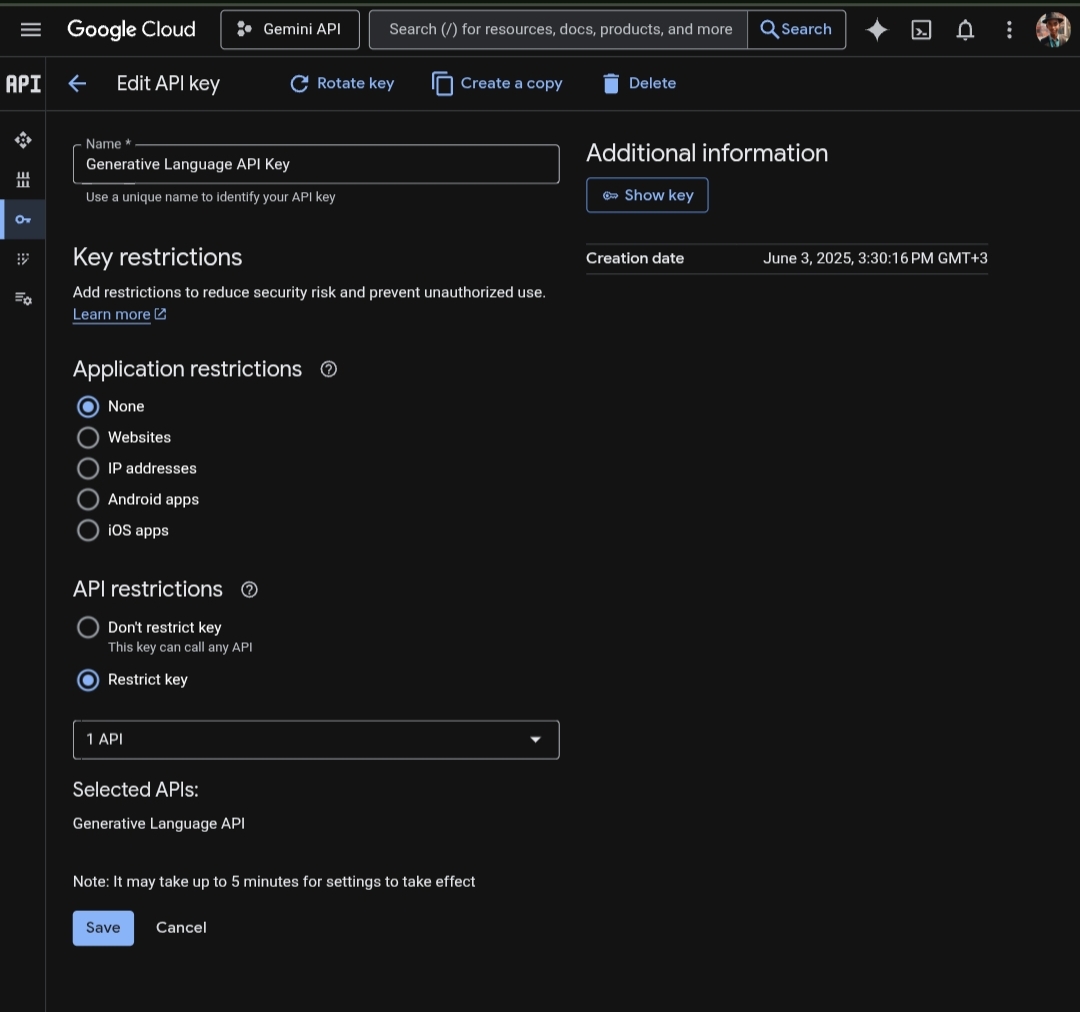Click Rotate key
The height and width of the screenshot is (1012, 1080).
[342, 83]
